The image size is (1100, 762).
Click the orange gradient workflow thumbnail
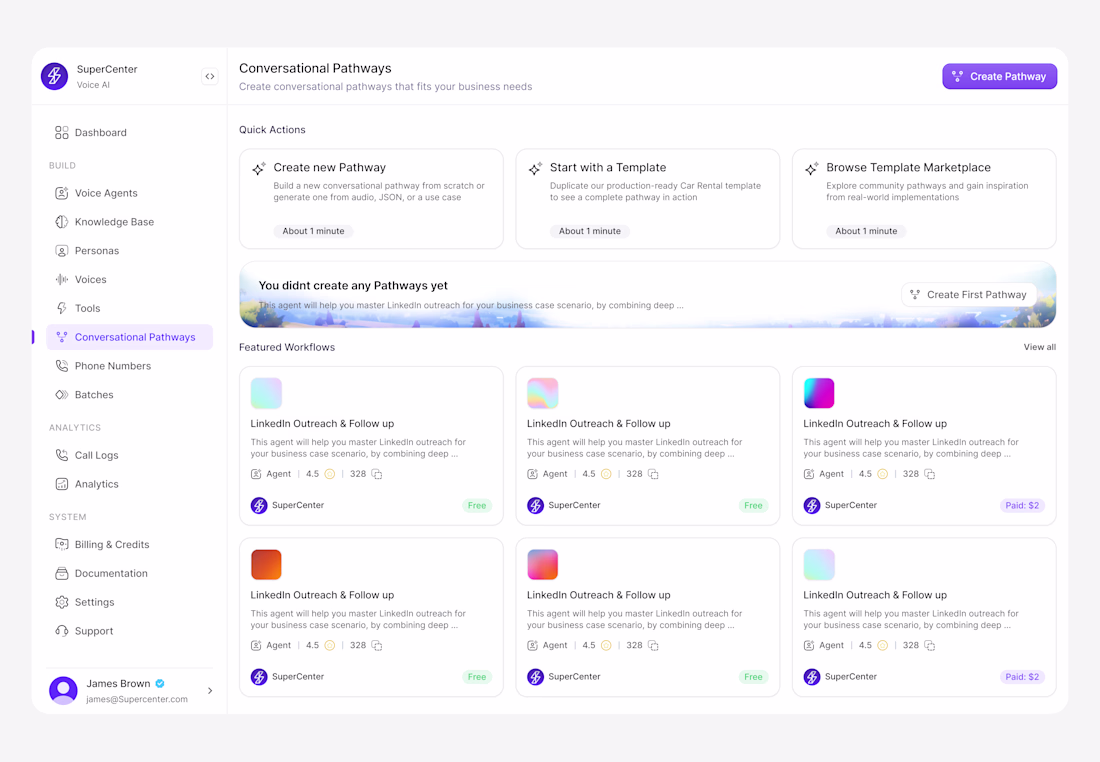(x=266, y=565)
